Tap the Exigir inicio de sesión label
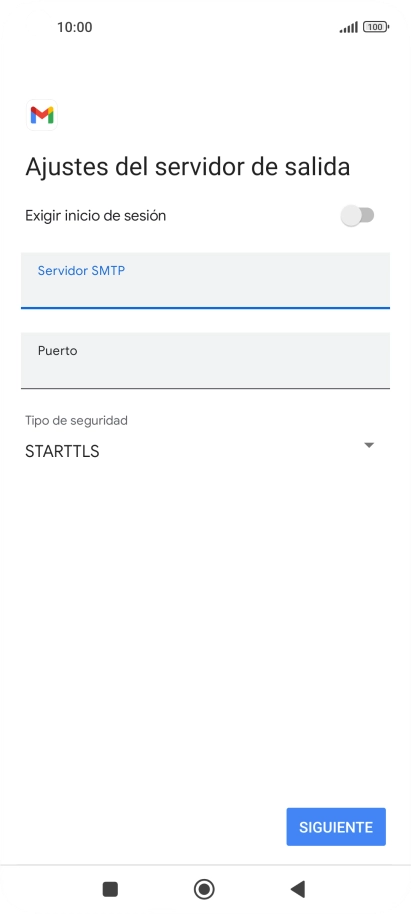The height and width of the screenshot is (914, 411). click(96, 216)
